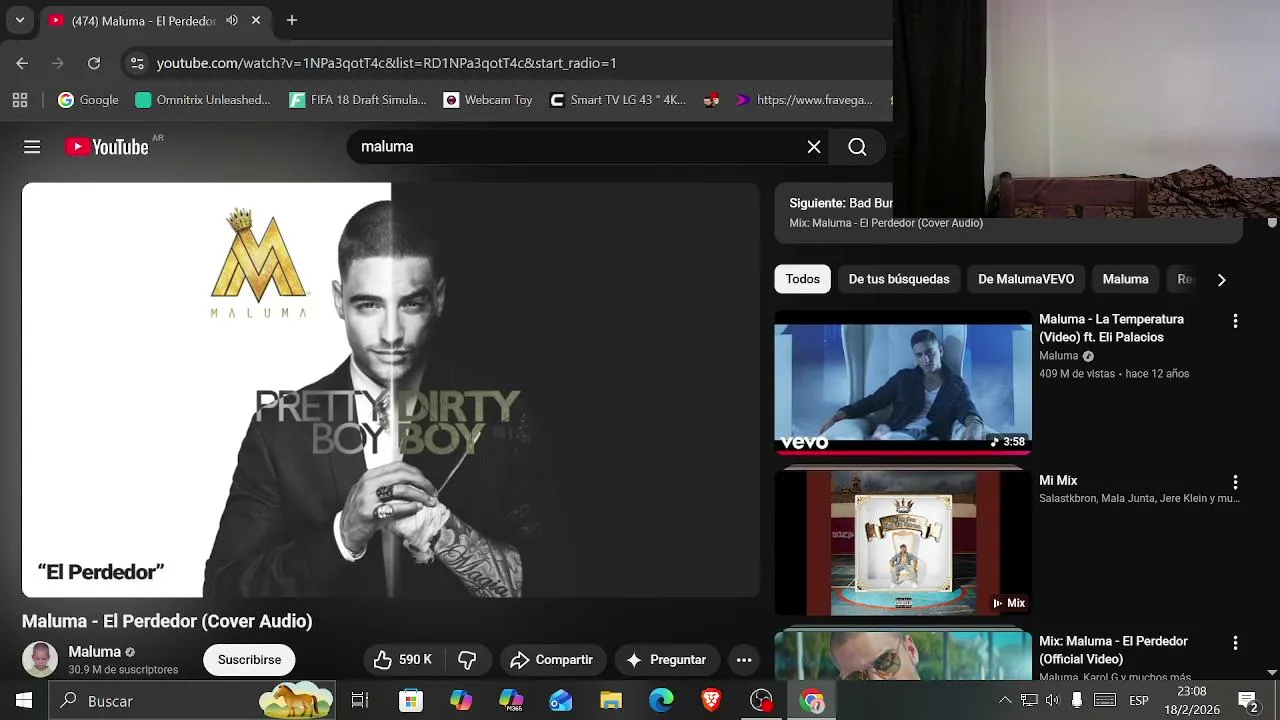
Task: Click the El Perdedor video player
Action: pos(391,390)
